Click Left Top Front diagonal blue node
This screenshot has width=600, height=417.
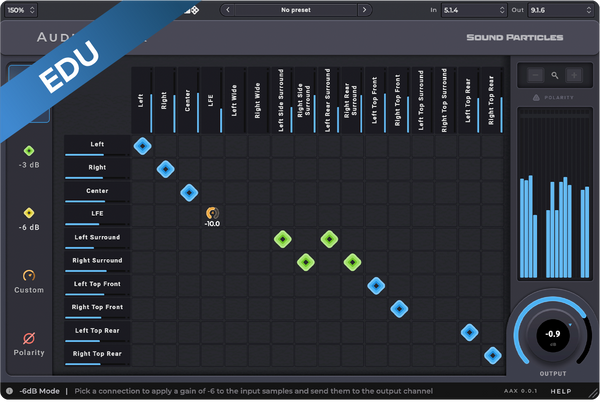[376, 286]
